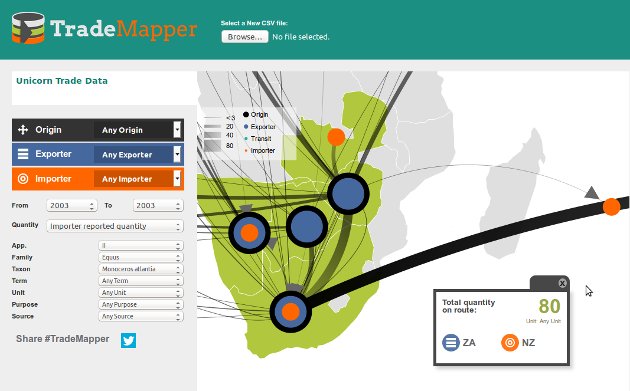Click the TradeMapper logo icon
Screen dimensions: 630x391
[x=28, y=28]
